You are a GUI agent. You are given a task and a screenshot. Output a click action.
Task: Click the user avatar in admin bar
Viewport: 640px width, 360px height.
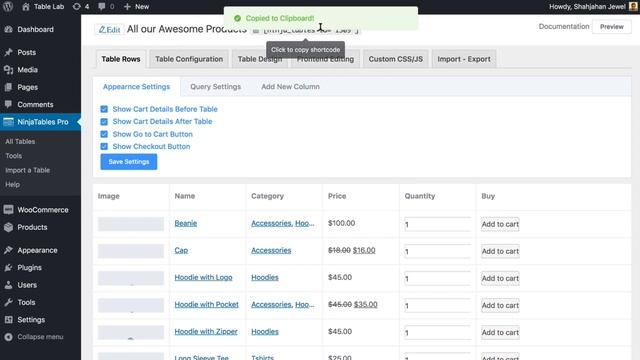tap(633, 7)
